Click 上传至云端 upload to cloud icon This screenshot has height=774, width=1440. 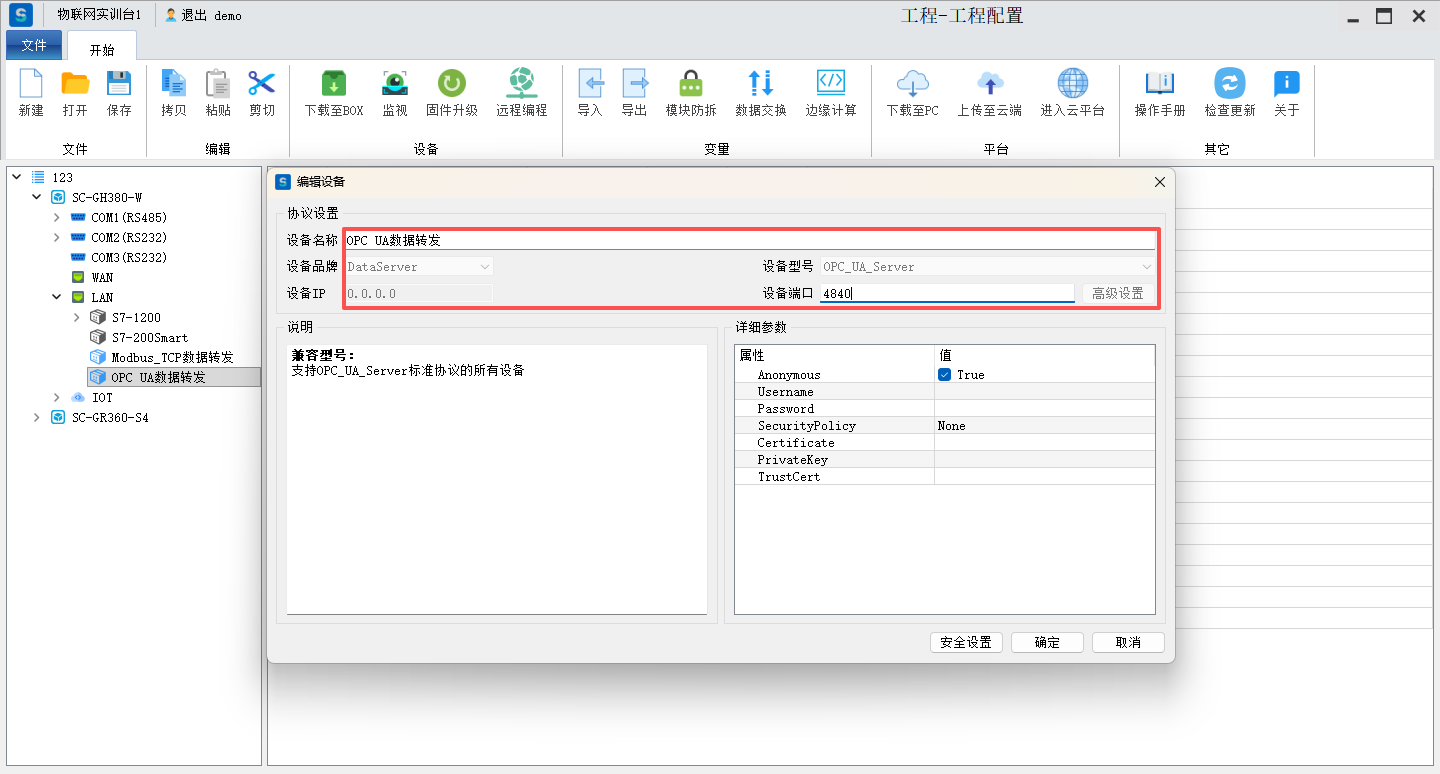[x=989, y=84]
